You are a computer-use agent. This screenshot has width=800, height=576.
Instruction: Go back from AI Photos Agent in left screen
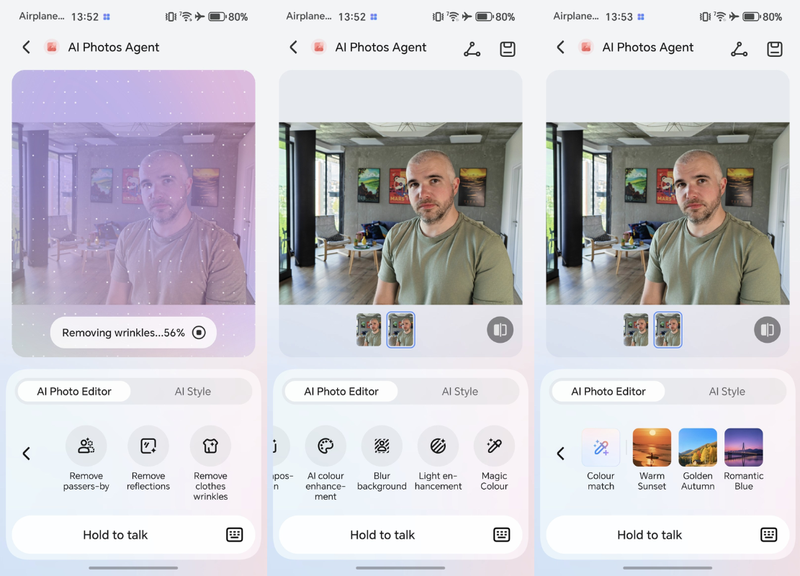pos(27,47)
